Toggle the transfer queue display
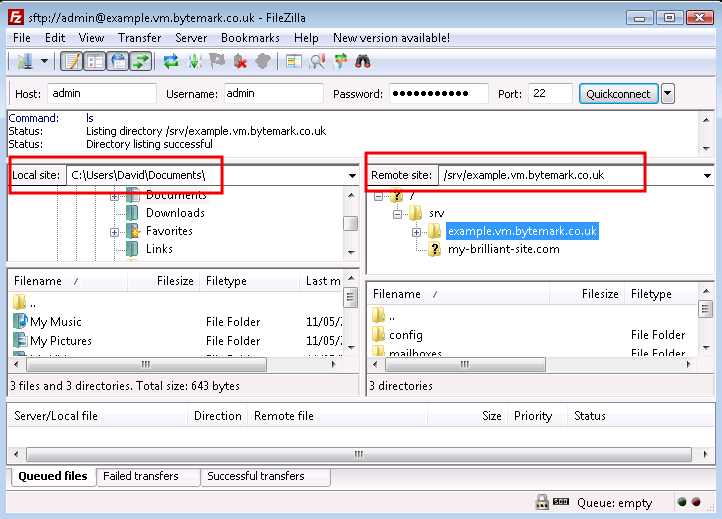 tap(141, 61)
